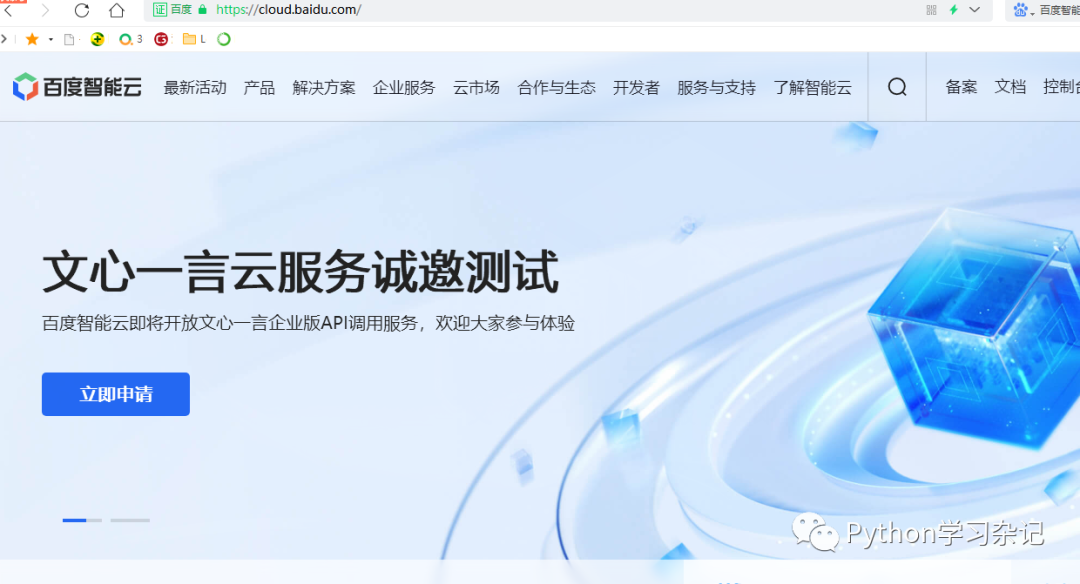Click the site search magnifier icon
The image size is (1080, 584).
point(897,87)
